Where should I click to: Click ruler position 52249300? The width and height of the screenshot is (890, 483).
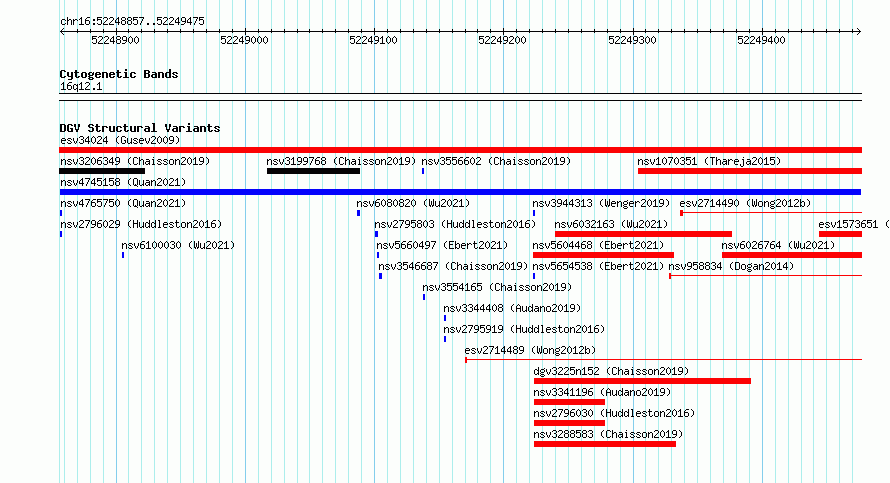632,40
